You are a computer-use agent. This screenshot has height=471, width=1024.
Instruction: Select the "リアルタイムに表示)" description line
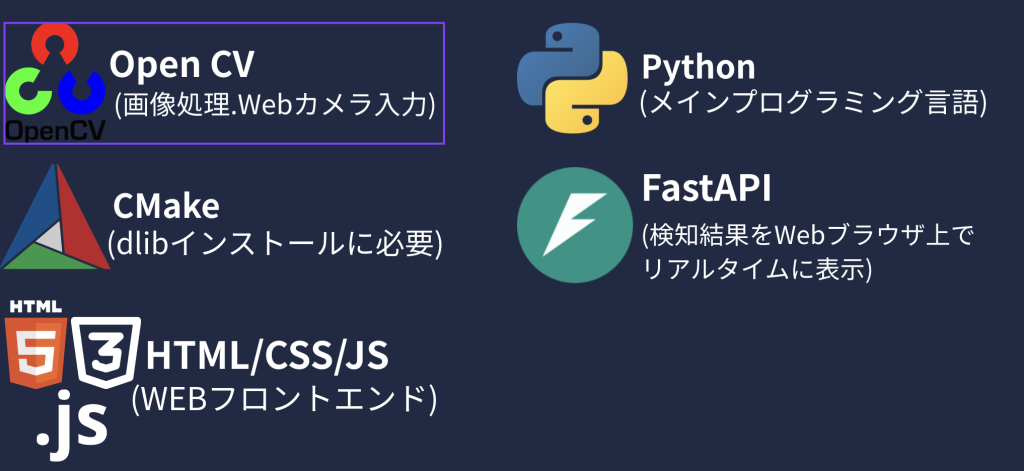click(x=757, y=270)
